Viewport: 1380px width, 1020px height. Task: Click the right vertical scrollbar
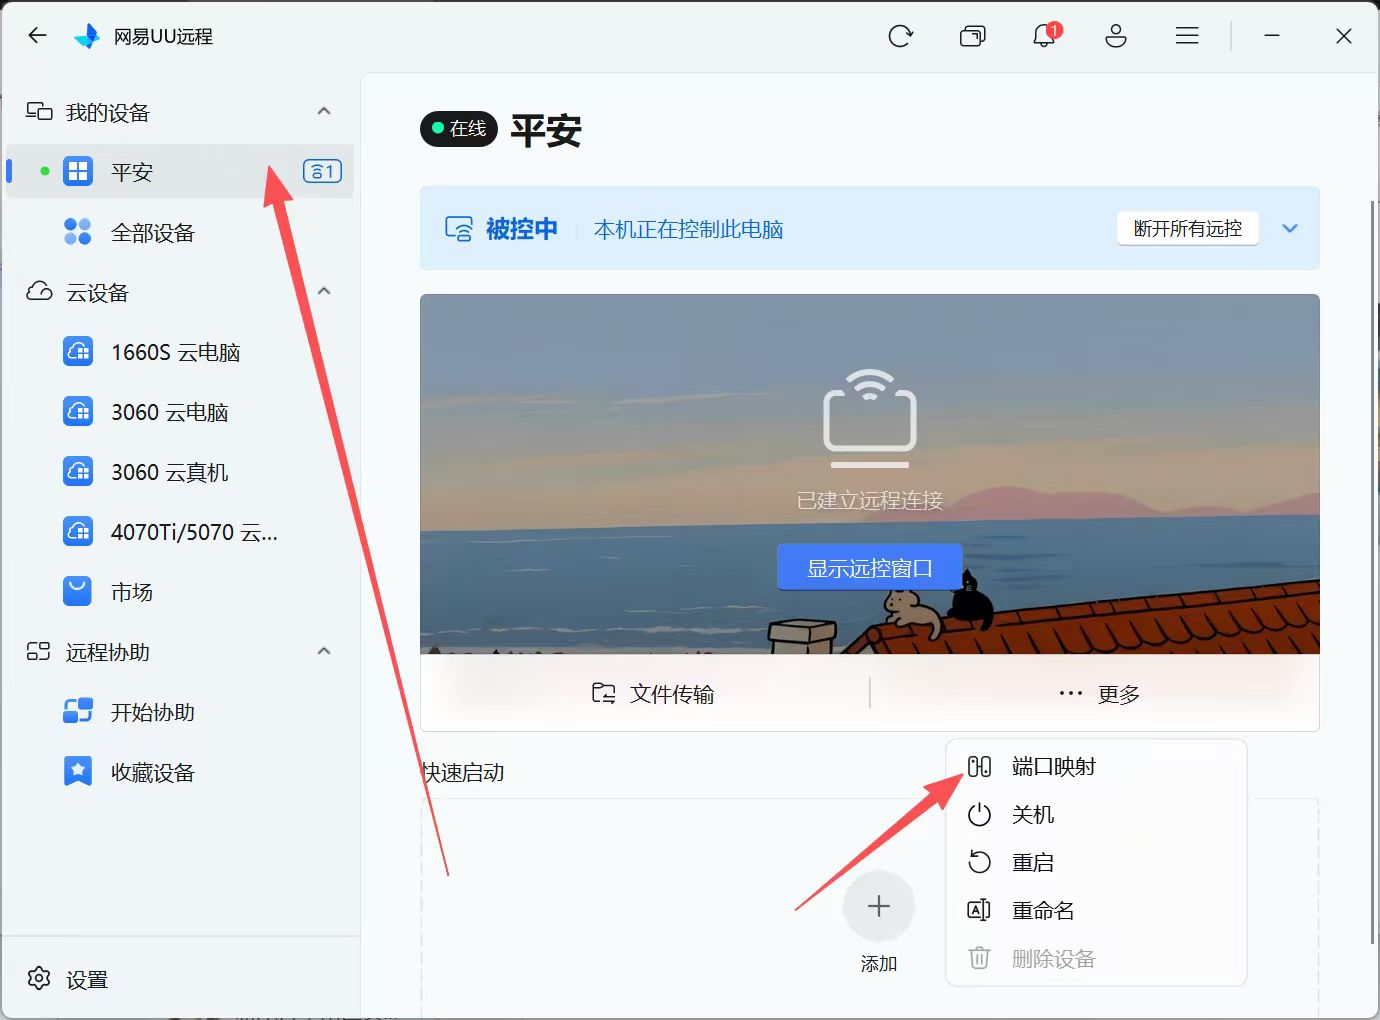1372,570
